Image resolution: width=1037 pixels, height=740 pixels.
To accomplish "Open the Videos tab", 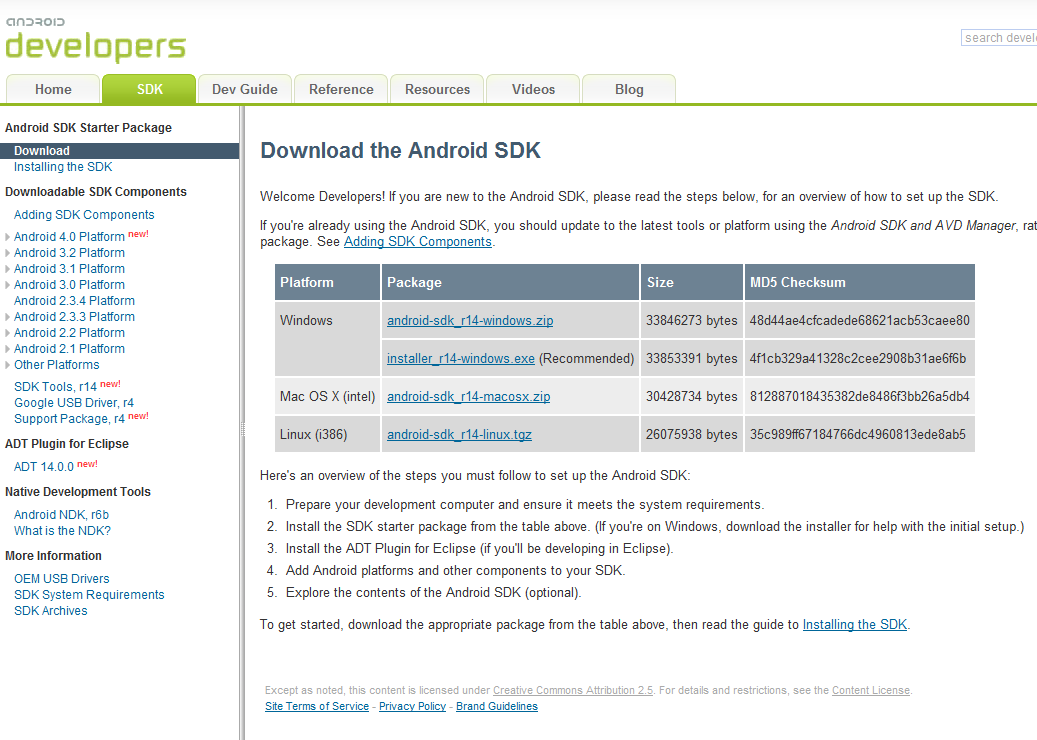I will pyautogui.click(x=533, y=89).
